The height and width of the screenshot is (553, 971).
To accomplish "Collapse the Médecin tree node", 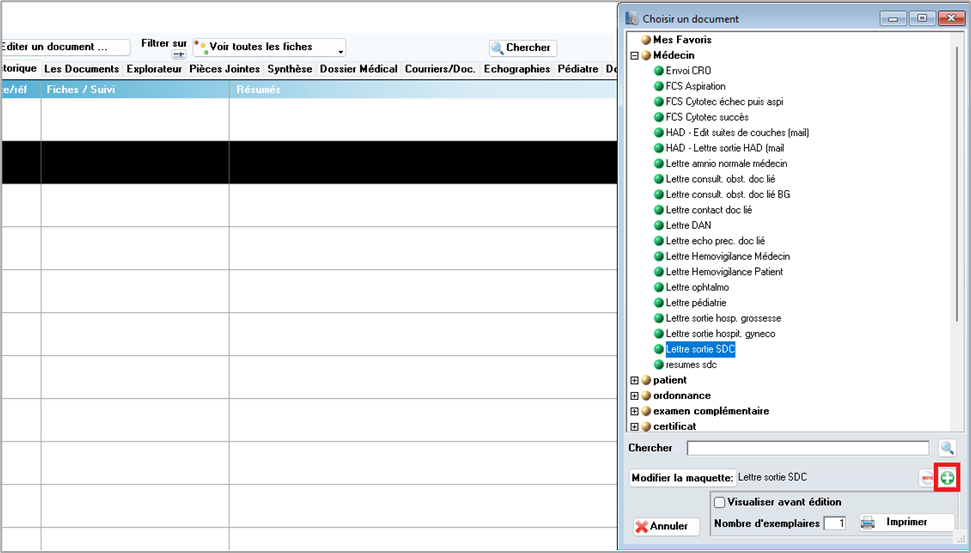I will [x=634, y=55].
